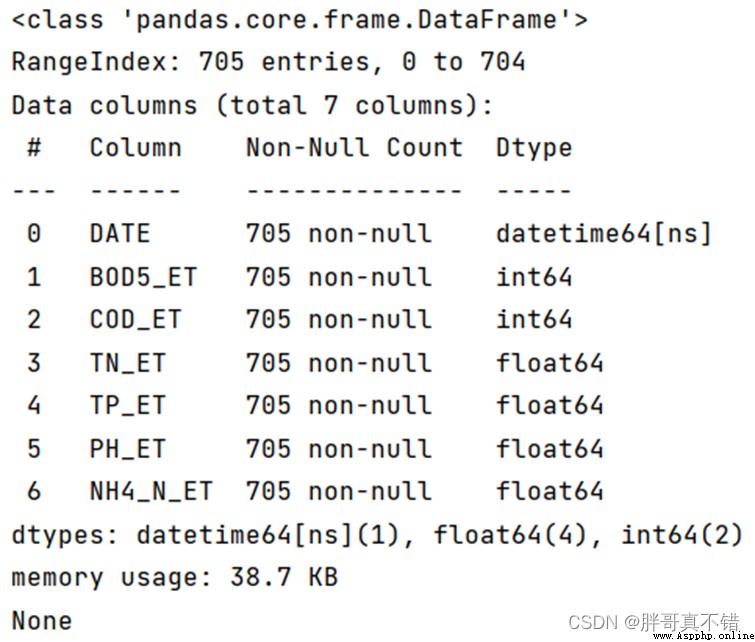Viewport: 755px width, 642px height.
Task: Select the Column header text
Action: coord(136,147)
